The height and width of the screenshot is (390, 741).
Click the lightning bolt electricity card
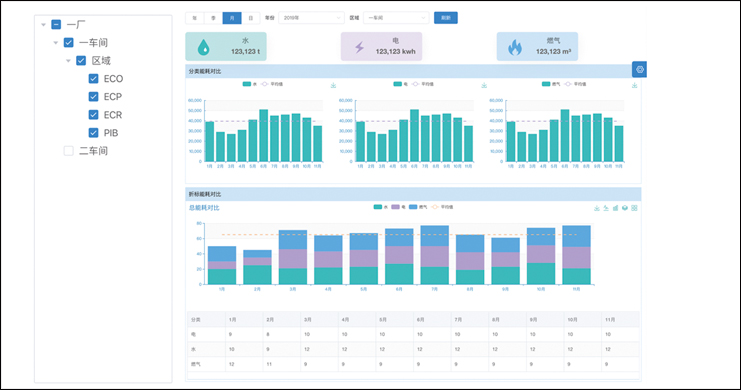tap(381, 46)
